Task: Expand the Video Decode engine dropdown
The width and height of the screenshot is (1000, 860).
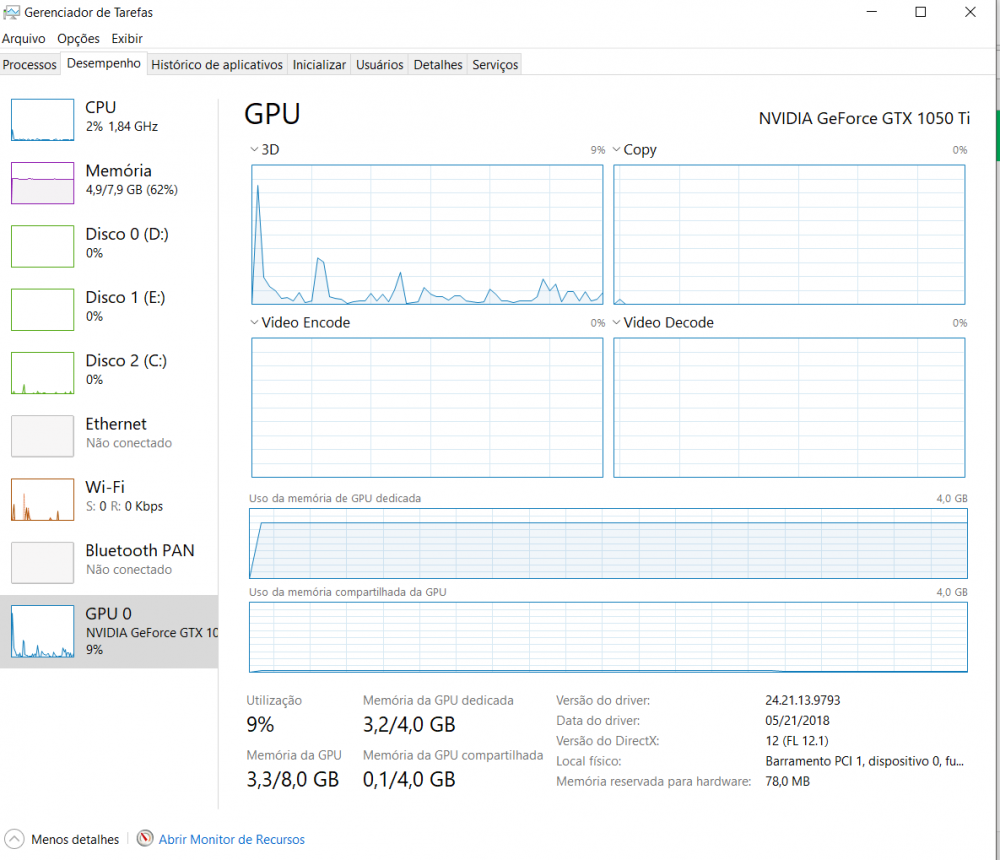Action: 617,323
